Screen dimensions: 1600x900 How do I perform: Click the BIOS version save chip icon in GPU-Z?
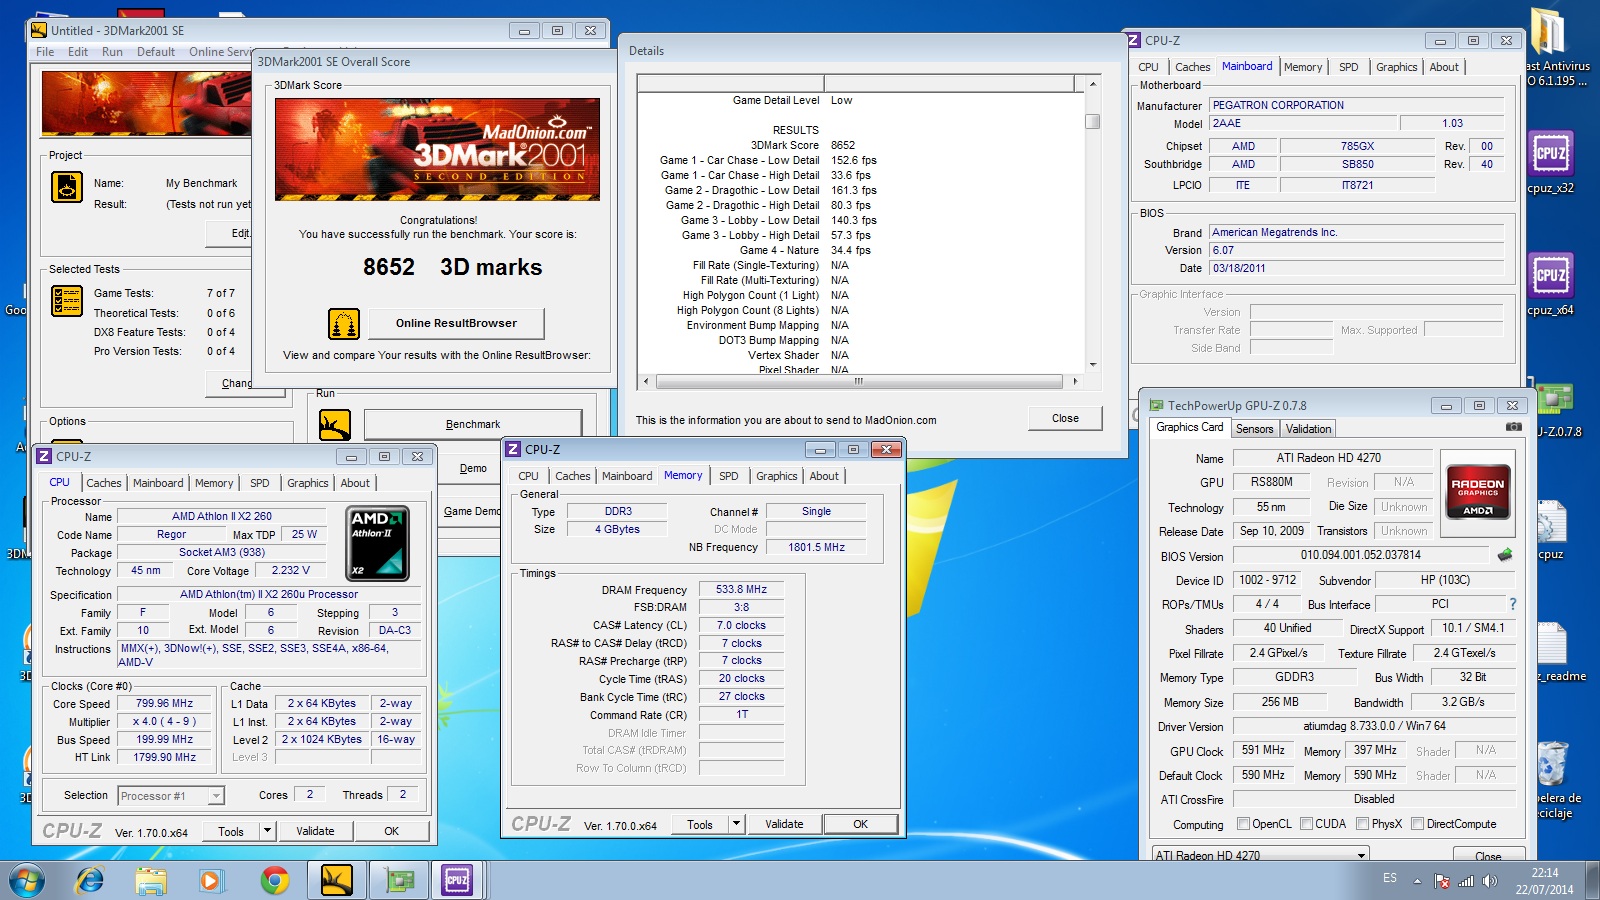click(x=1505, y=554)
